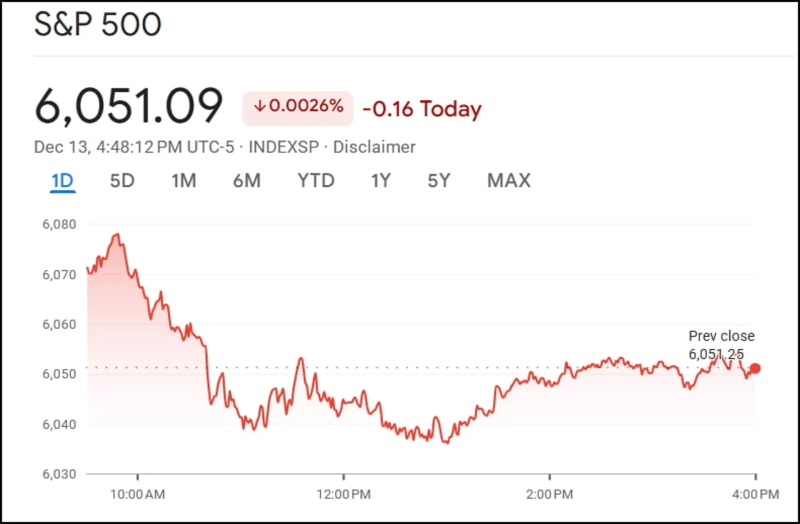Show the 1Y chart range
This screenshot has width=800, height=524.
coord(380,181)
